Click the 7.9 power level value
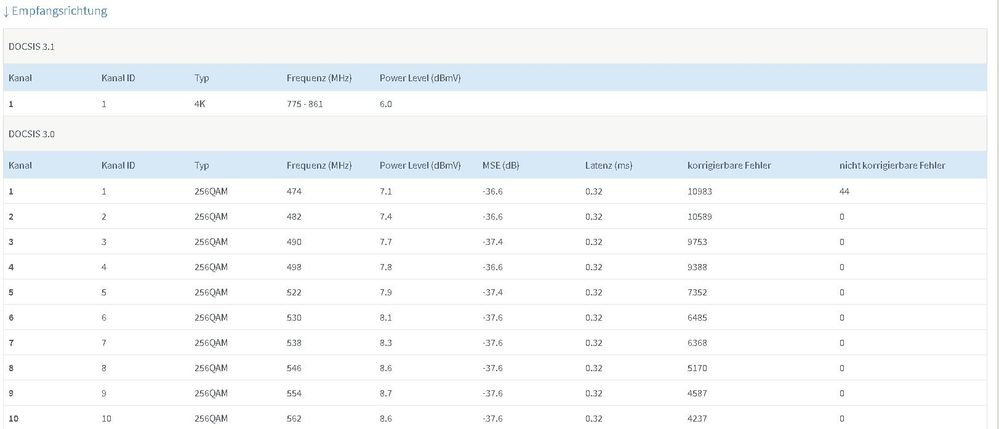The image size is (999, 429). pyautogui.click(x=385, y=293)
